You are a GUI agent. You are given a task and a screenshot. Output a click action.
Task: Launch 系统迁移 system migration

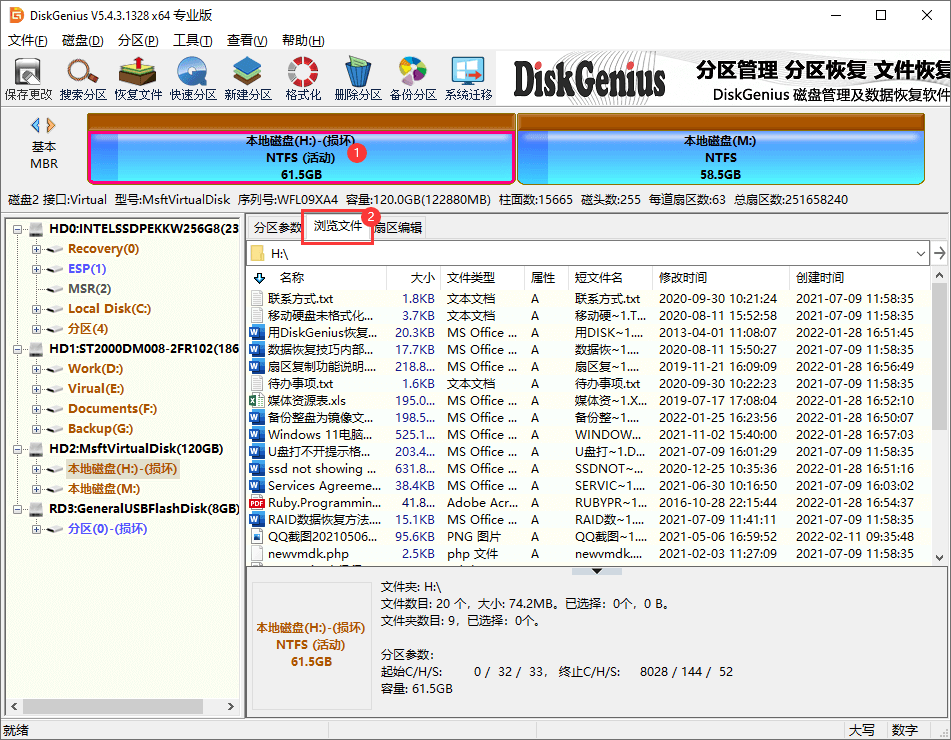[x=468, y=78]
